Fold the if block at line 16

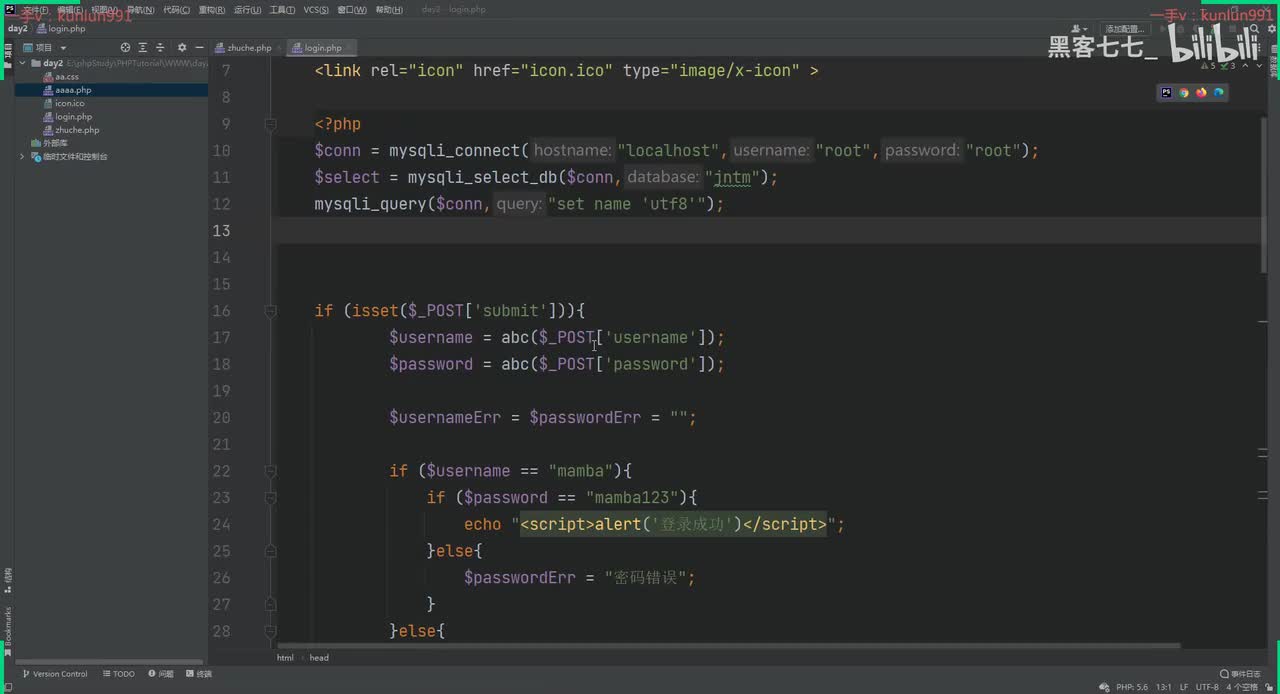click(x=270, y=311)
